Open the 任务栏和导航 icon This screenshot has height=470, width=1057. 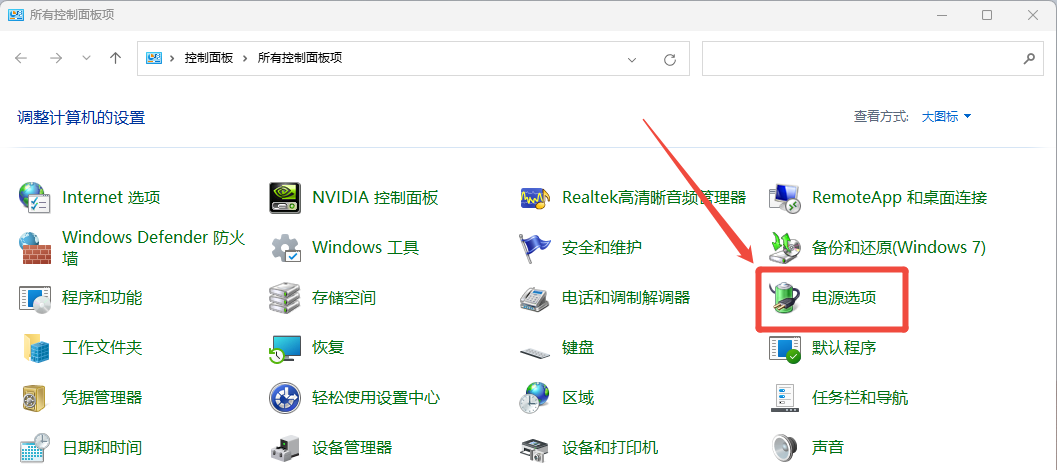[785, 398]
